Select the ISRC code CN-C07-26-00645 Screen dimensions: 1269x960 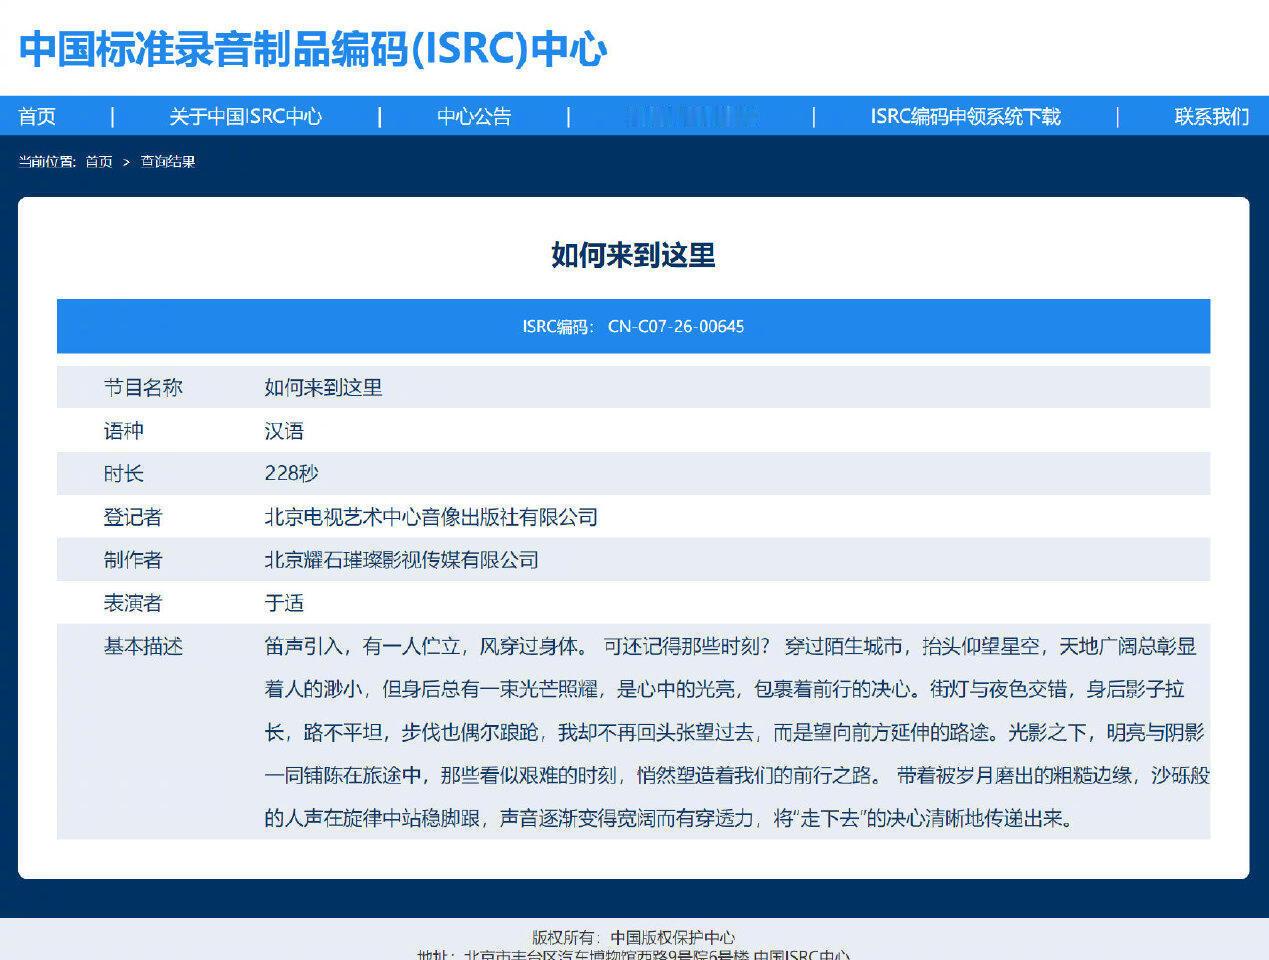pyautogui.click(x=676, y=326)
